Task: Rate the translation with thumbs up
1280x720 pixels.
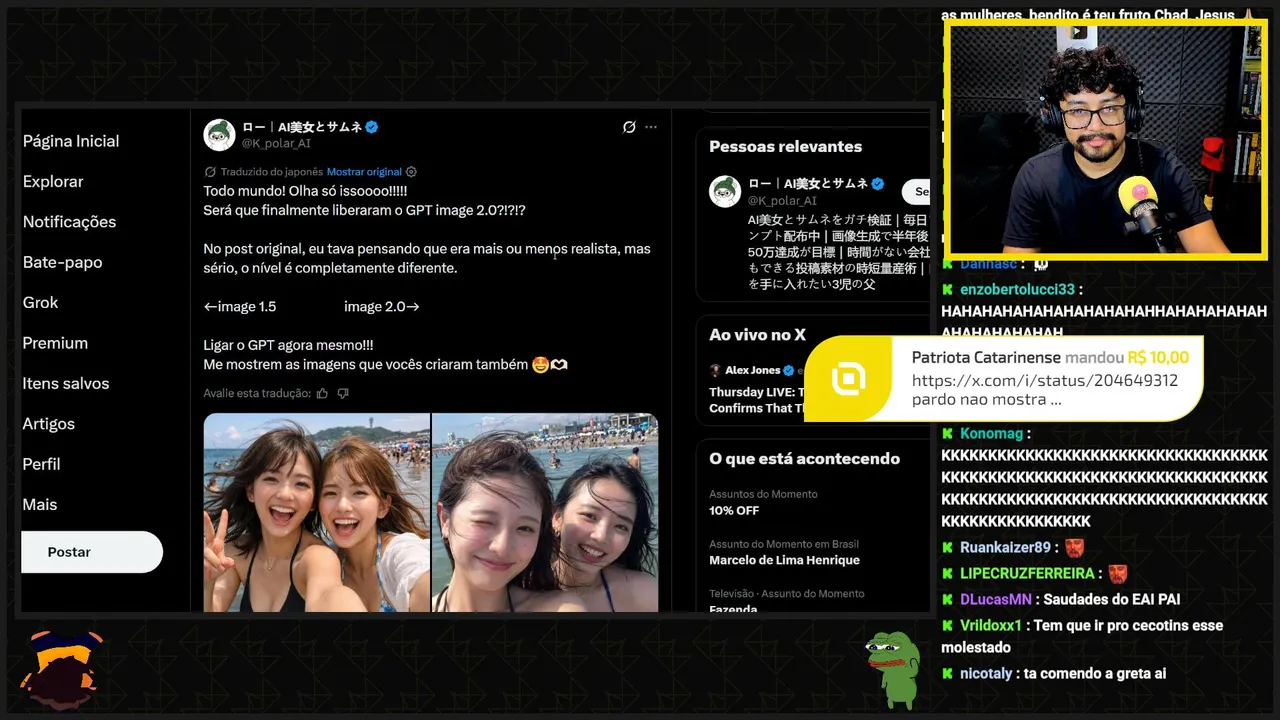Action: click(322, 393)
